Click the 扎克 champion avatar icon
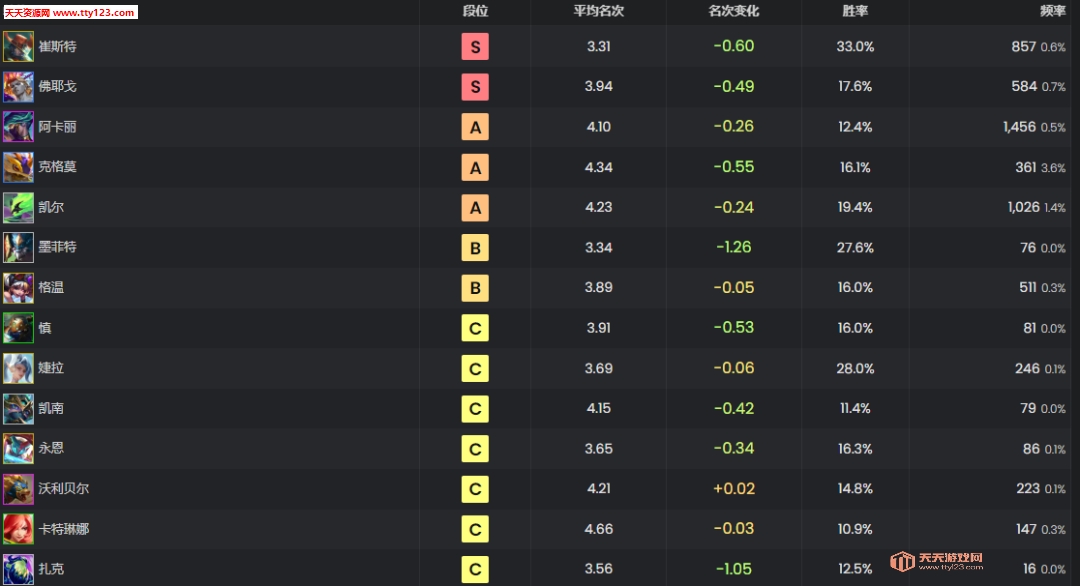The height and width of the screenshot is (586, 1080). [x=18, y=569]
